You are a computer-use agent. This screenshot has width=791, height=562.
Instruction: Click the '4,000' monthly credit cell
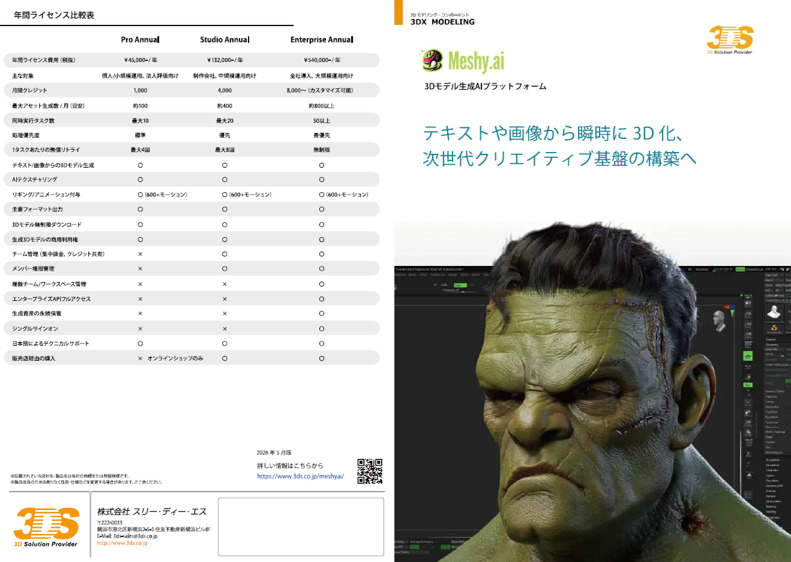[x=224, y=90]
